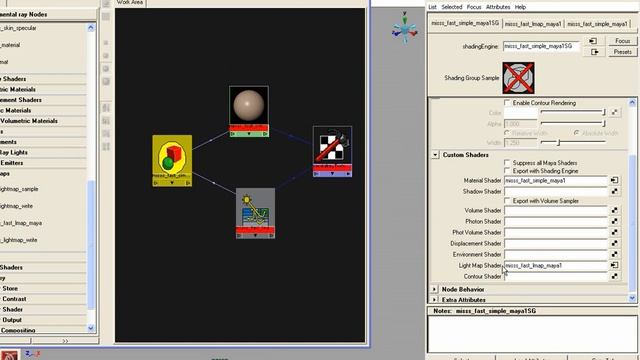Click the Alpha slider

click(573, 123)
